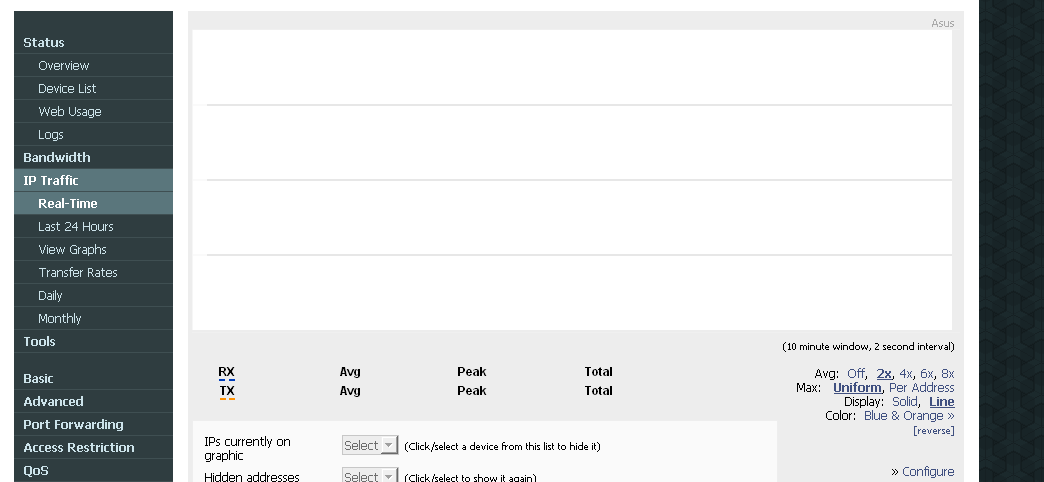Viewport: 1044px width, 482px height.
Task: Click the reverse colors link
Action: [x=933, y=431]
